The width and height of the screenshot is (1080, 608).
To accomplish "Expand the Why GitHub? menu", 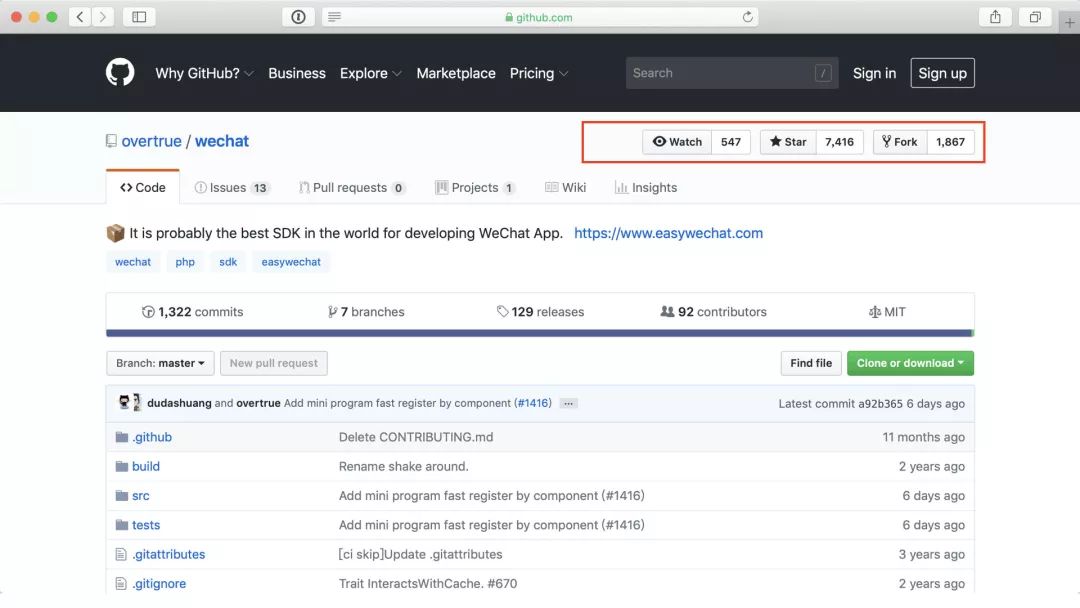I will 204,73.
